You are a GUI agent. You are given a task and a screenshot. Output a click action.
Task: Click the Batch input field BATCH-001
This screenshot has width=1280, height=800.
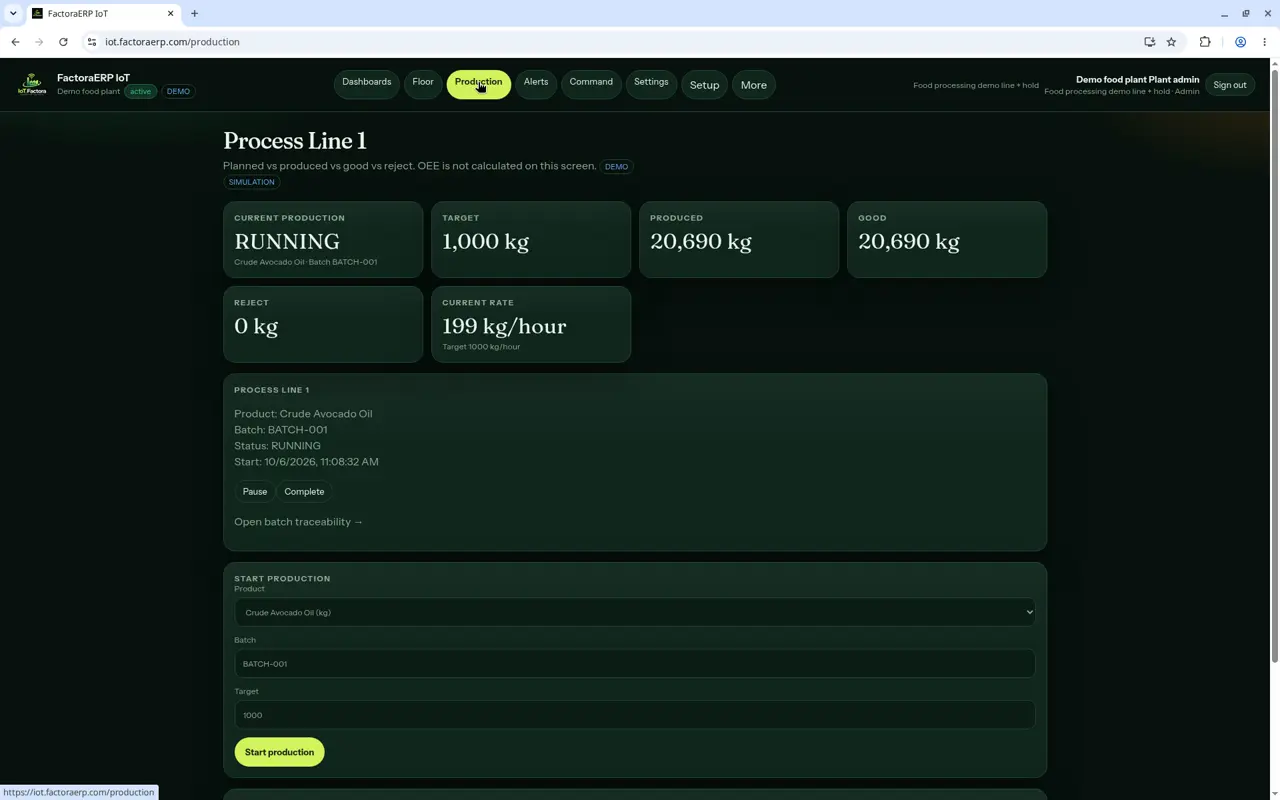[635, 664]
